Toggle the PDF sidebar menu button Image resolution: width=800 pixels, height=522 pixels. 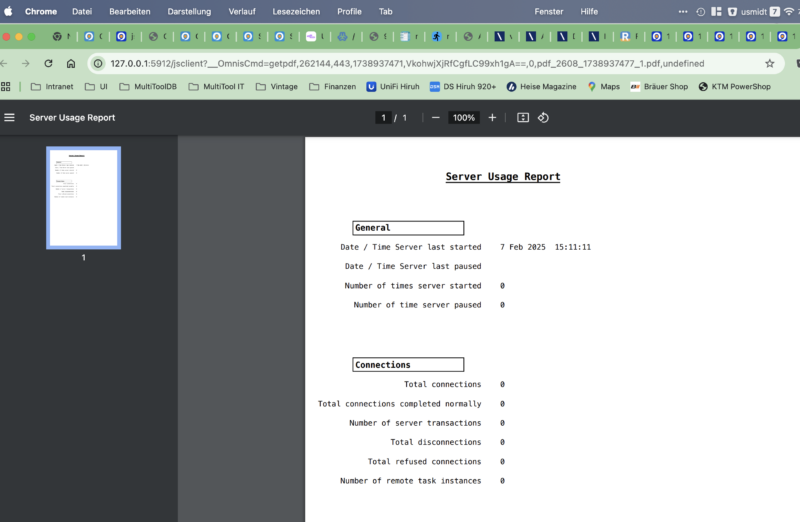(x=10, y=118)
